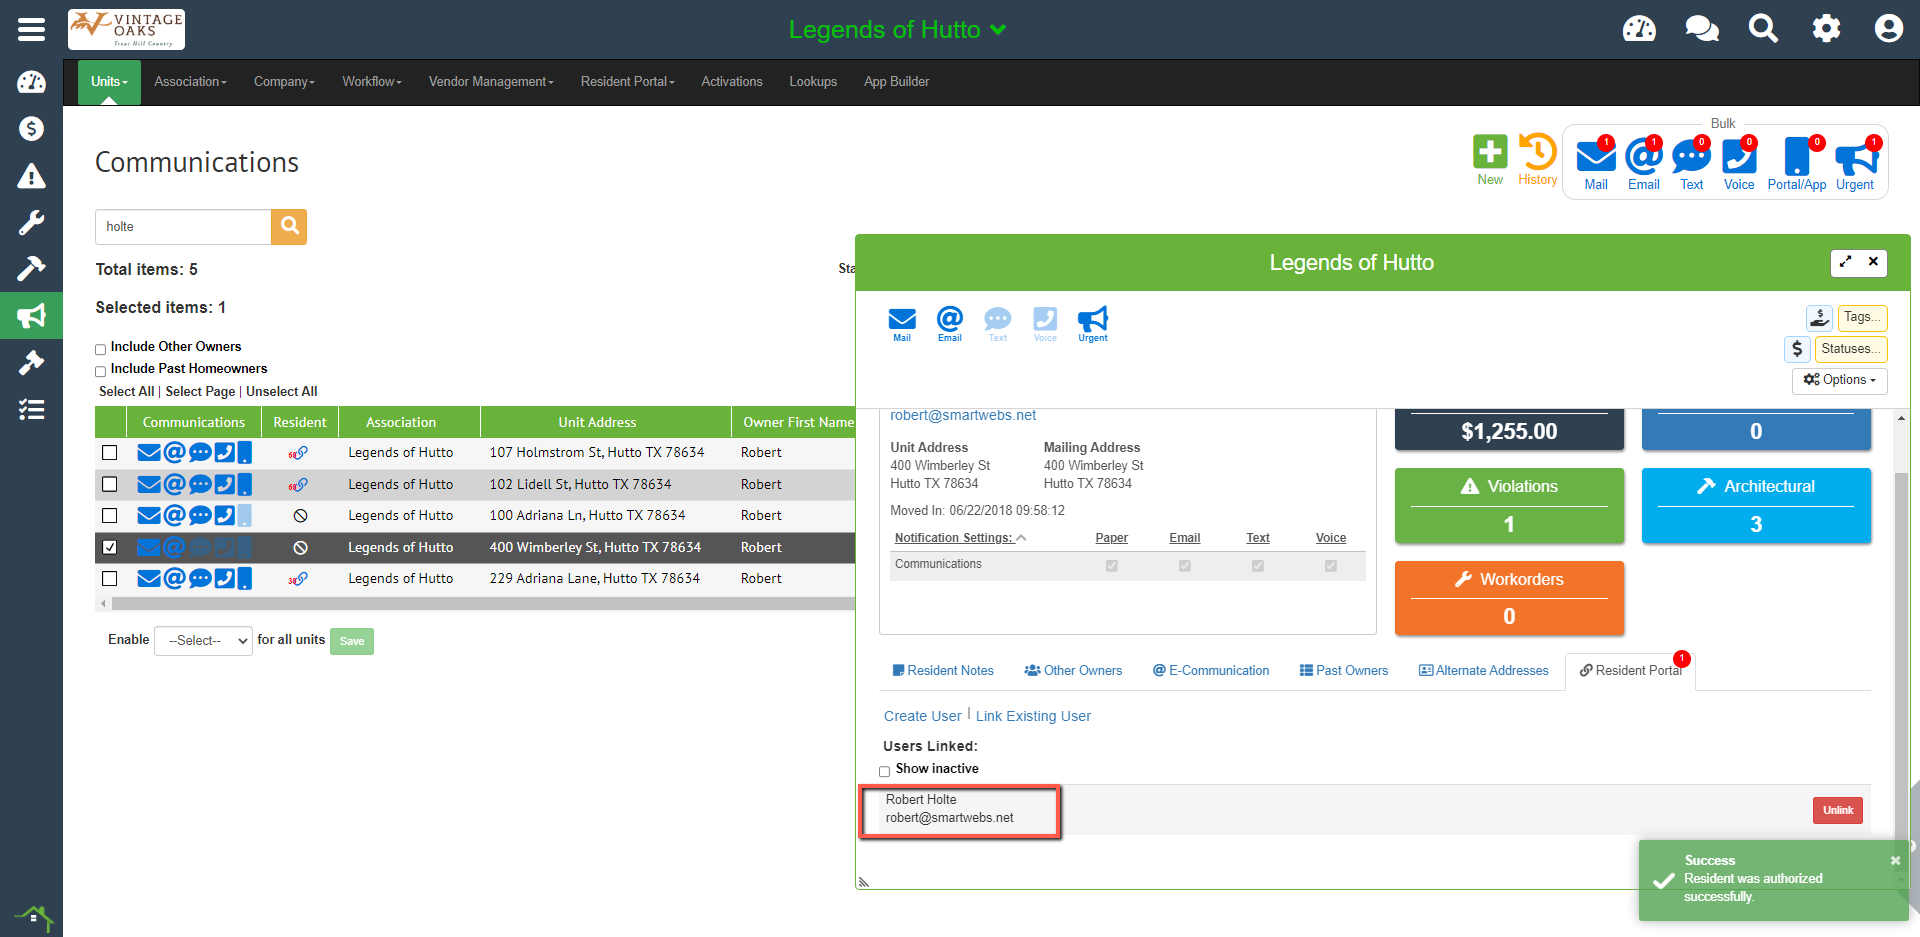This screenshot has width=1920, height=937.
Task: Click the Statuses... button
Action: [1851, 349]
